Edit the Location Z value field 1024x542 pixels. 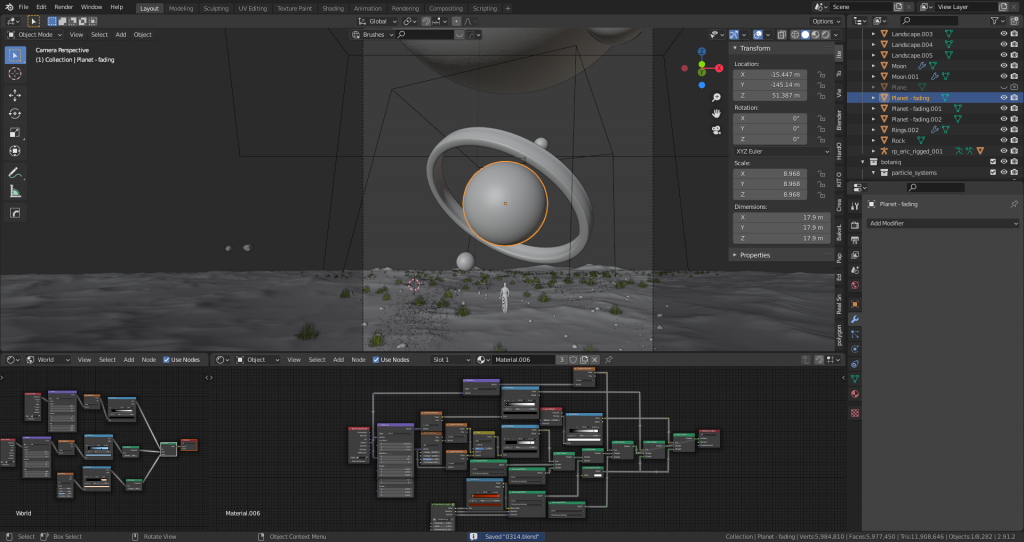pyautogui.click(x=771, y=95)
